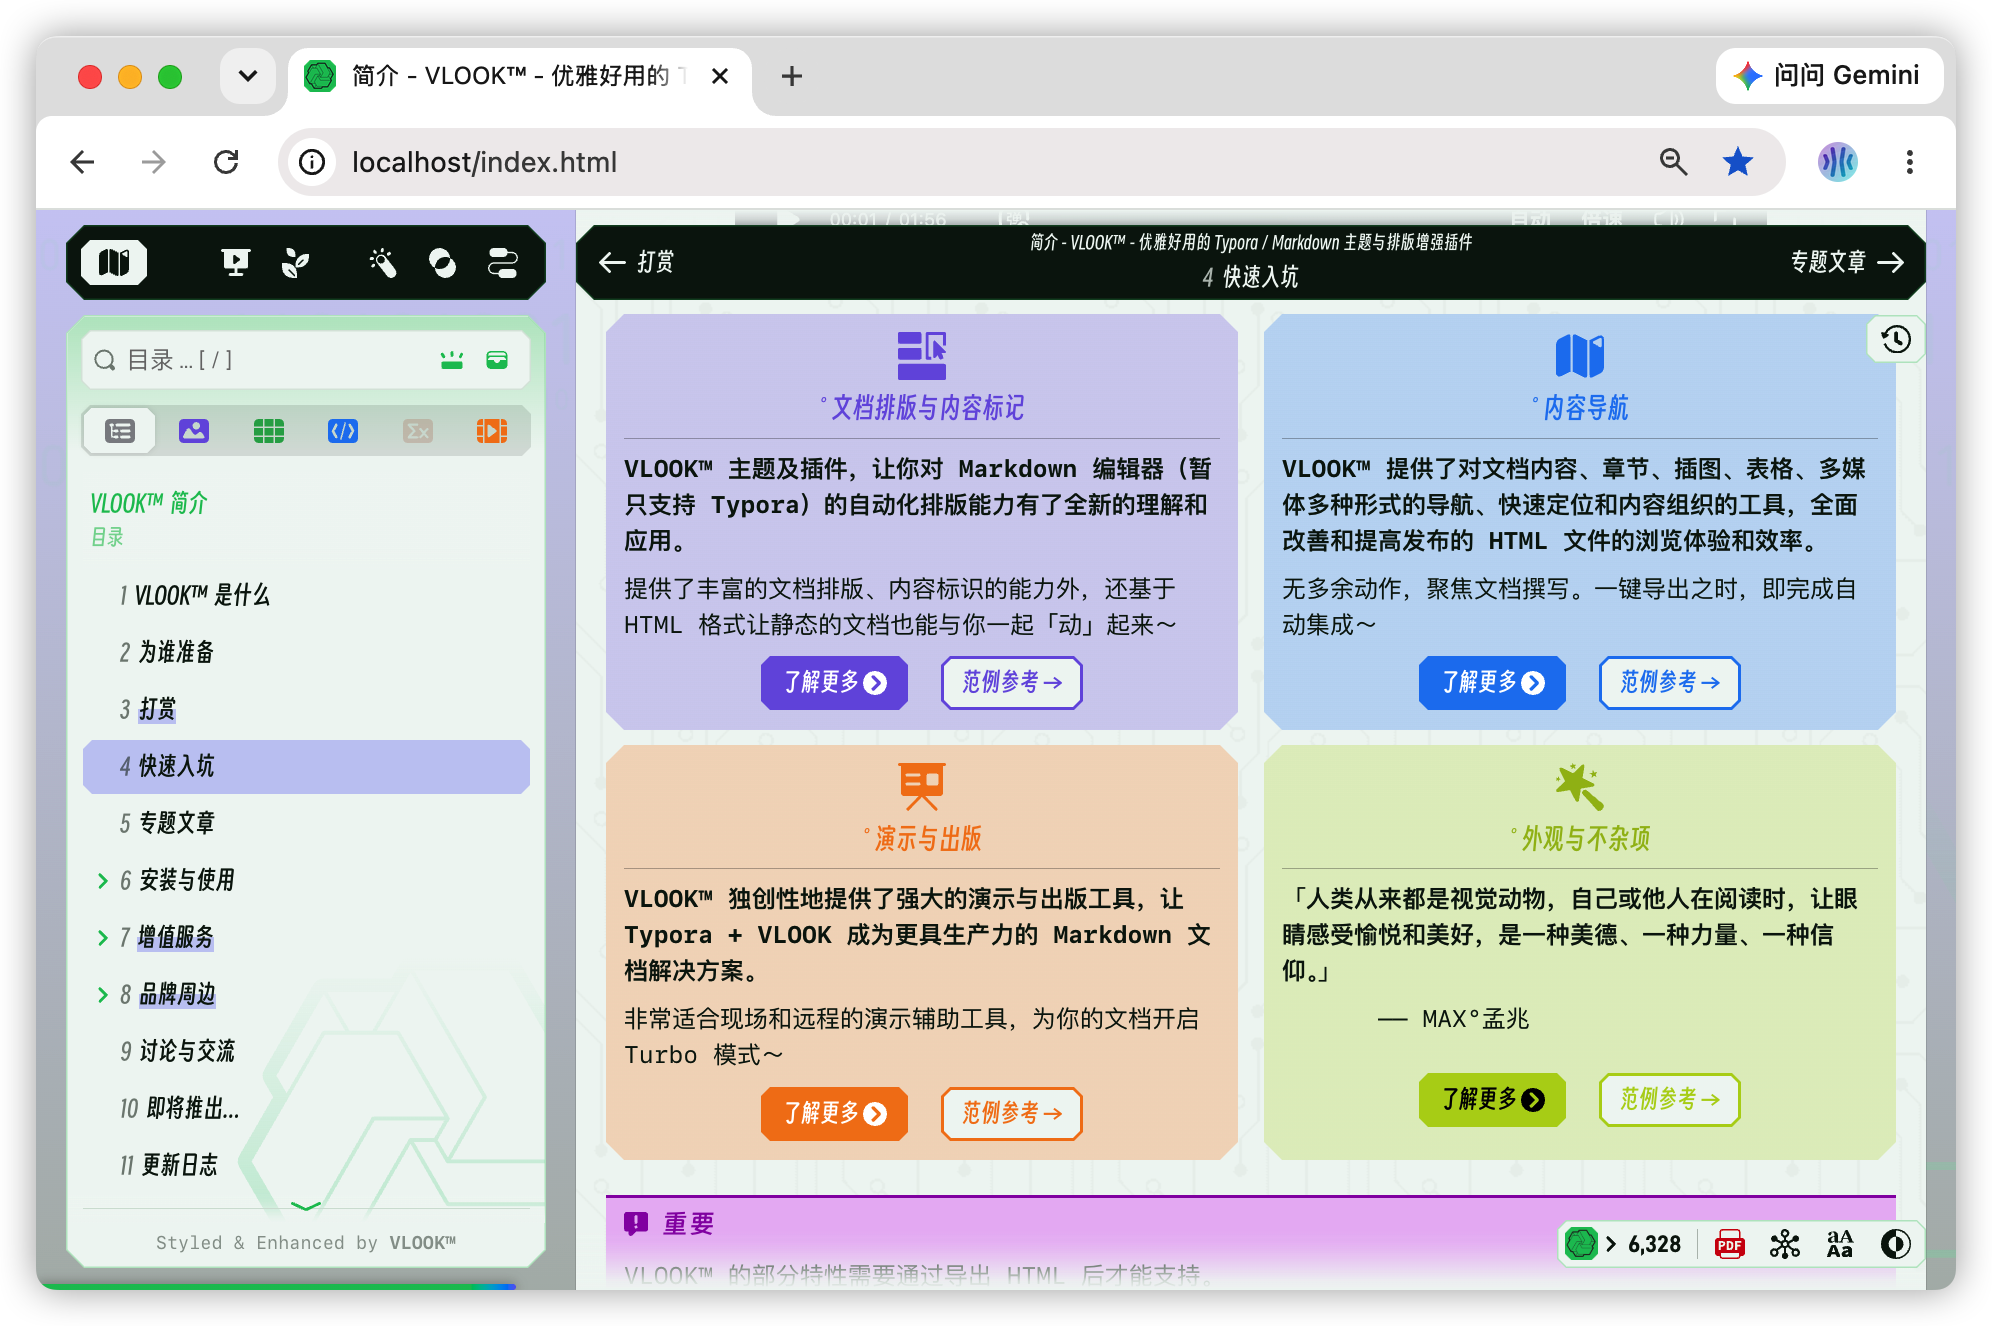Click green 了解更多 under 外观与不杂项
The height and width of the screenshot is (1326, 1992).
[1492, 1100]
